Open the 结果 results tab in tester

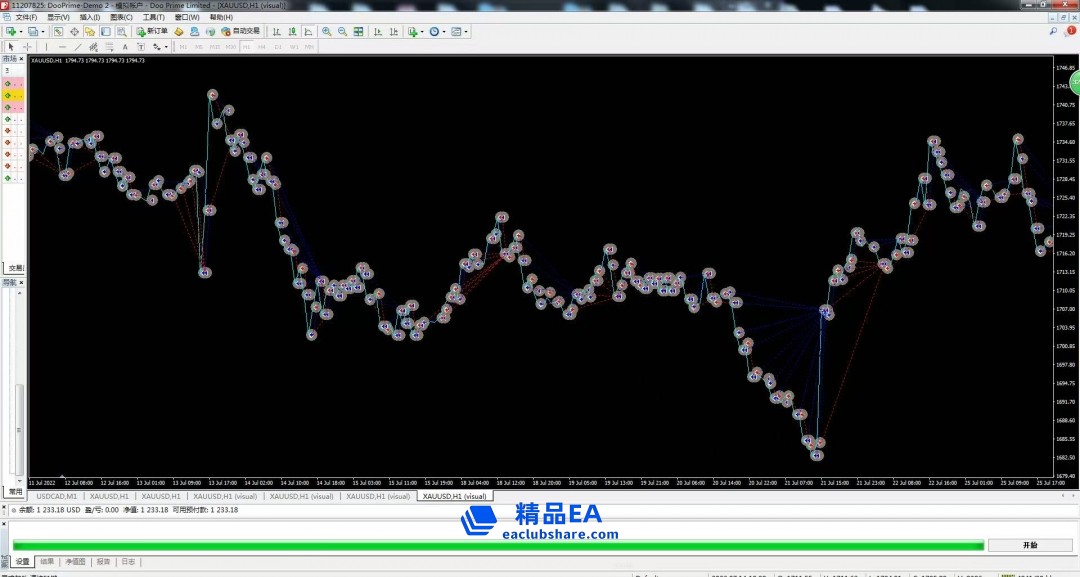tap(47, 562)
